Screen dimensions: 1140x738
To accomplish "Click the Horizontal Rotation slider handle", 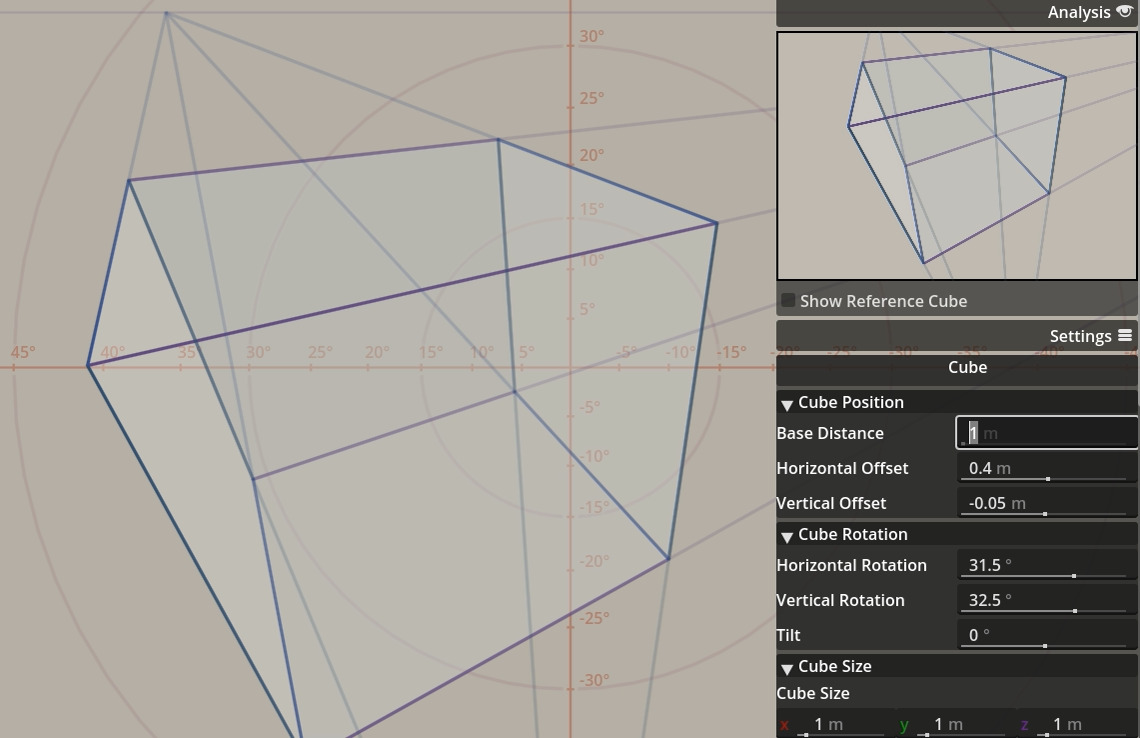I will (1074, 576).
